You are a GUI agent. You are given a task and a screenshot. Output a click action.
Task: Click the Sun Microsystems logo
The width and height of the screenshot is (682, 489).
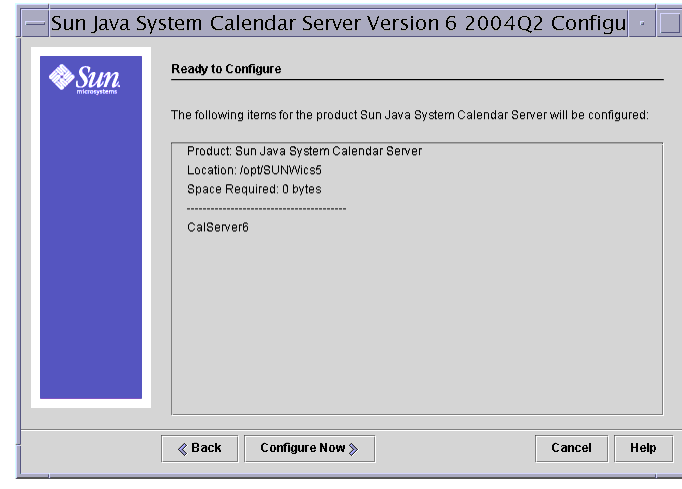point(84,79)
